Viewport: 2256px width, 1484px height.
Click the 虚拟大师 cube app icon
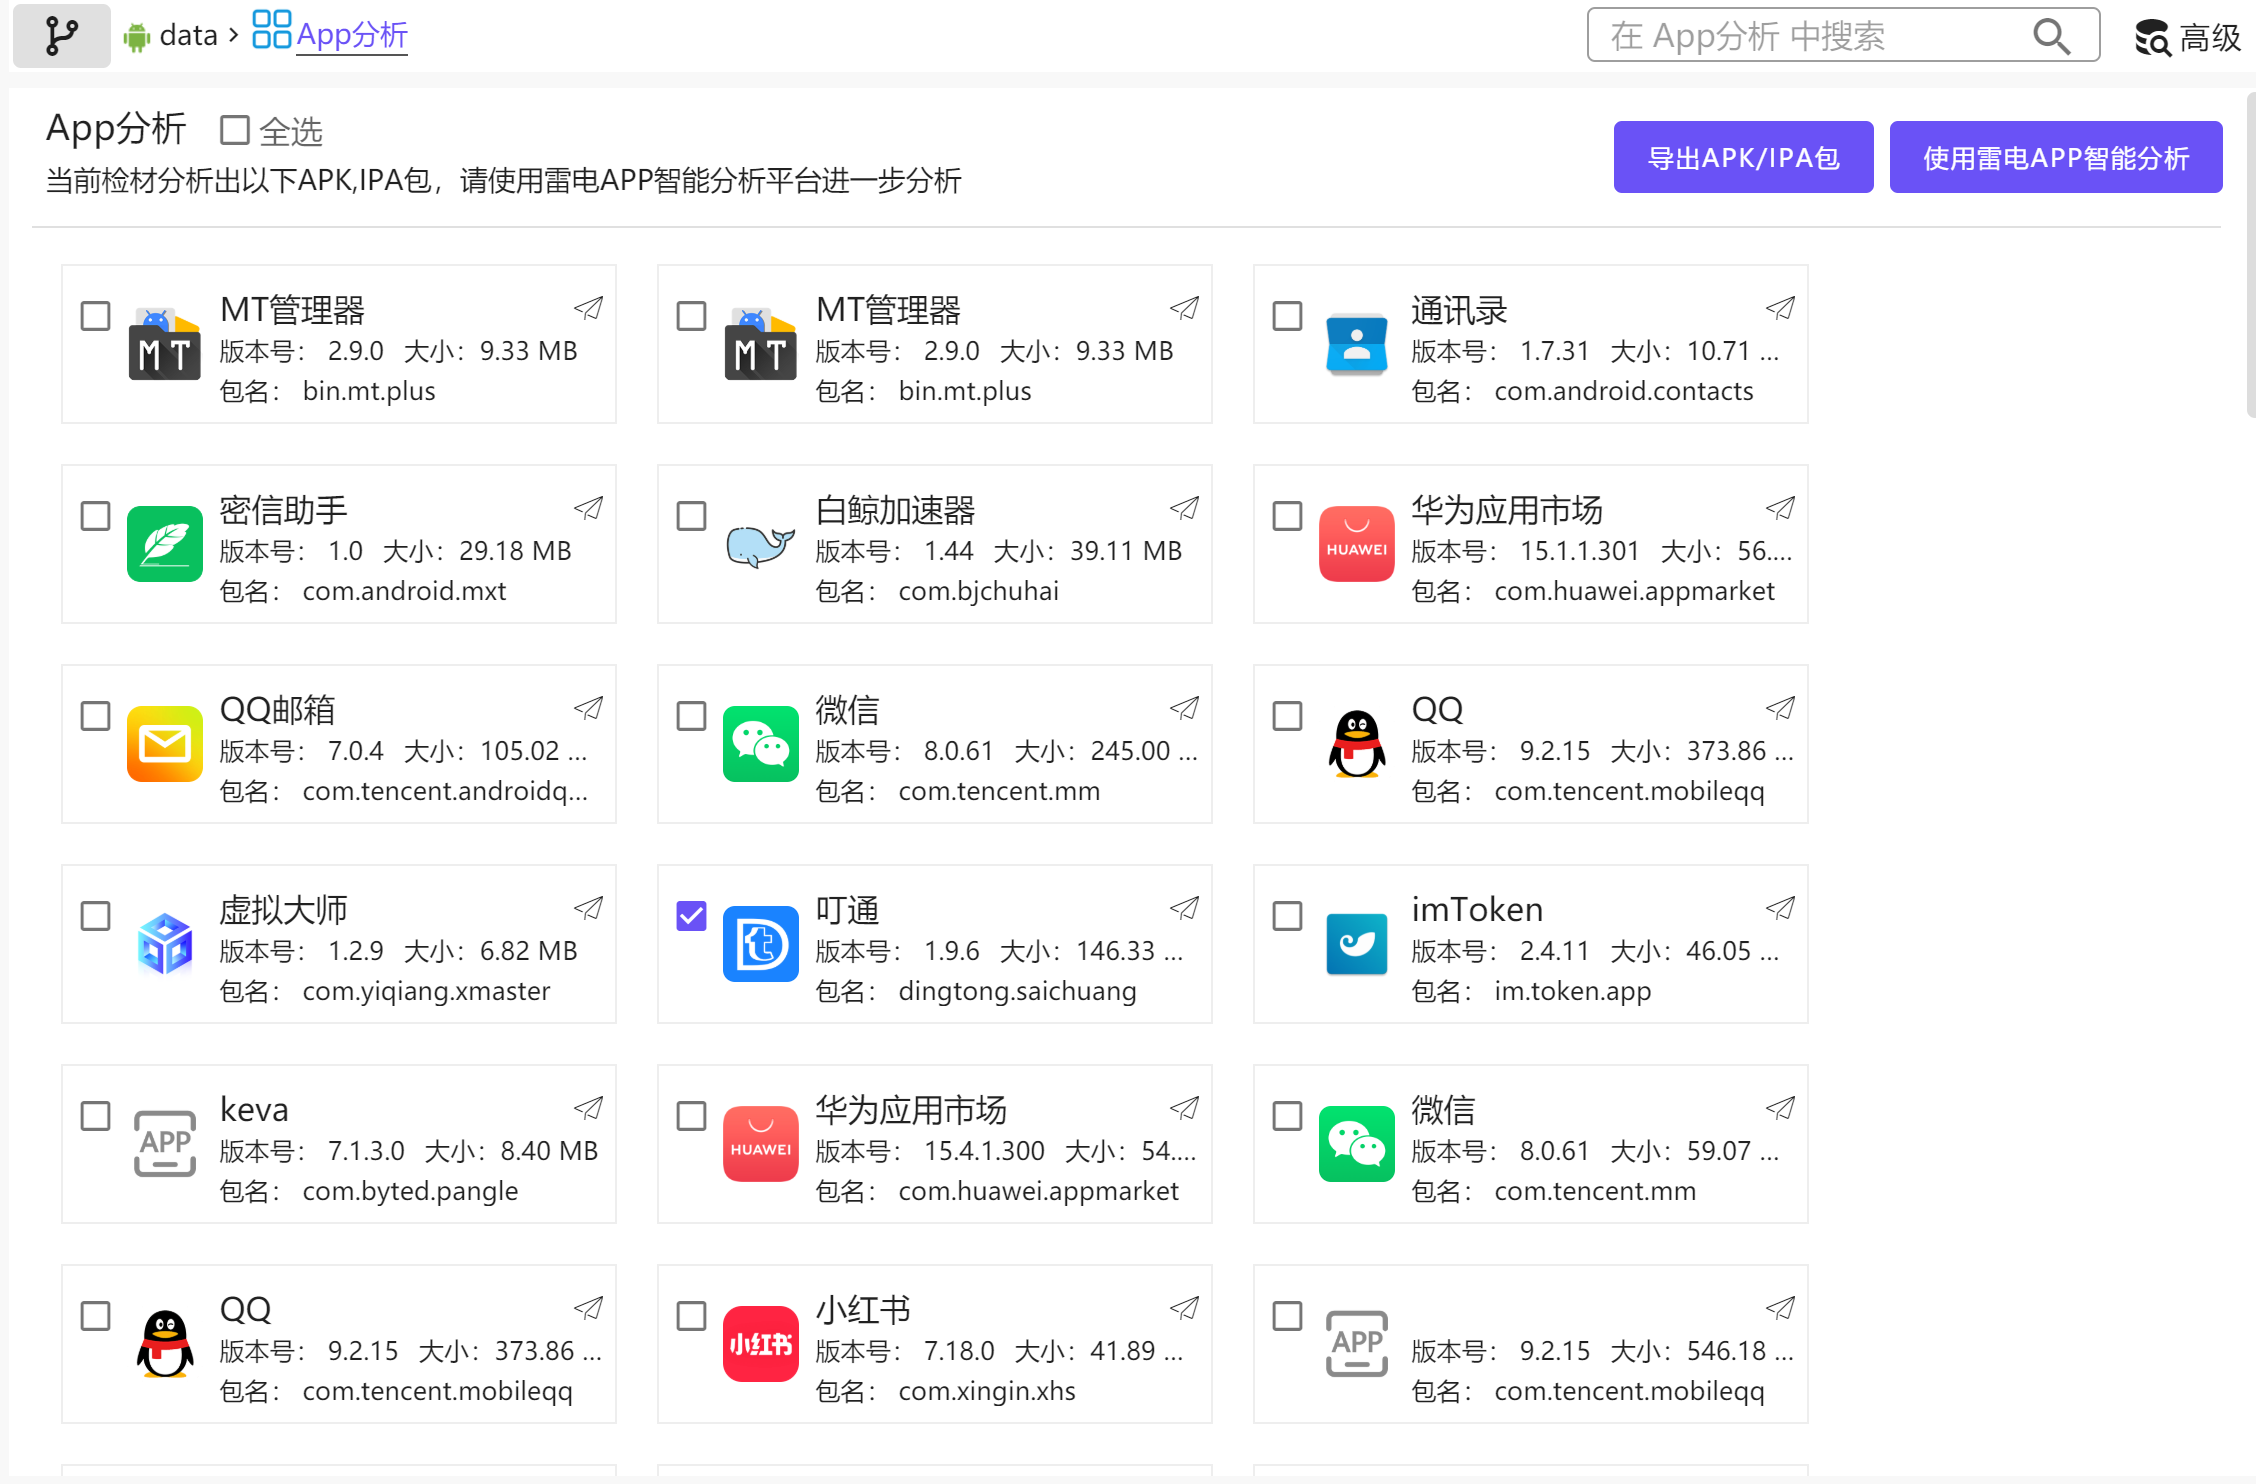click(x=164, y=944)
